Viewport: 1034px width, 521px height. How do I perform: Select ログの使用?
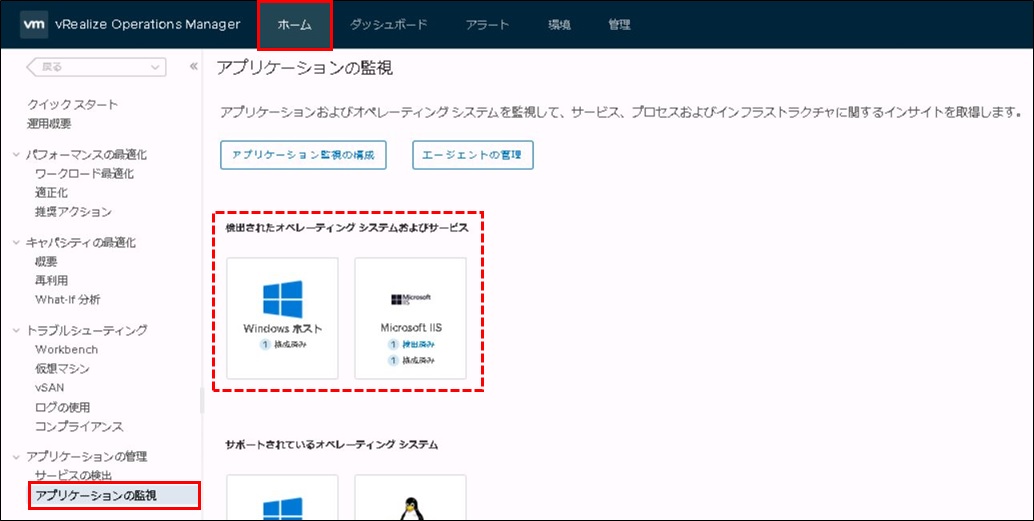point(63,408)
